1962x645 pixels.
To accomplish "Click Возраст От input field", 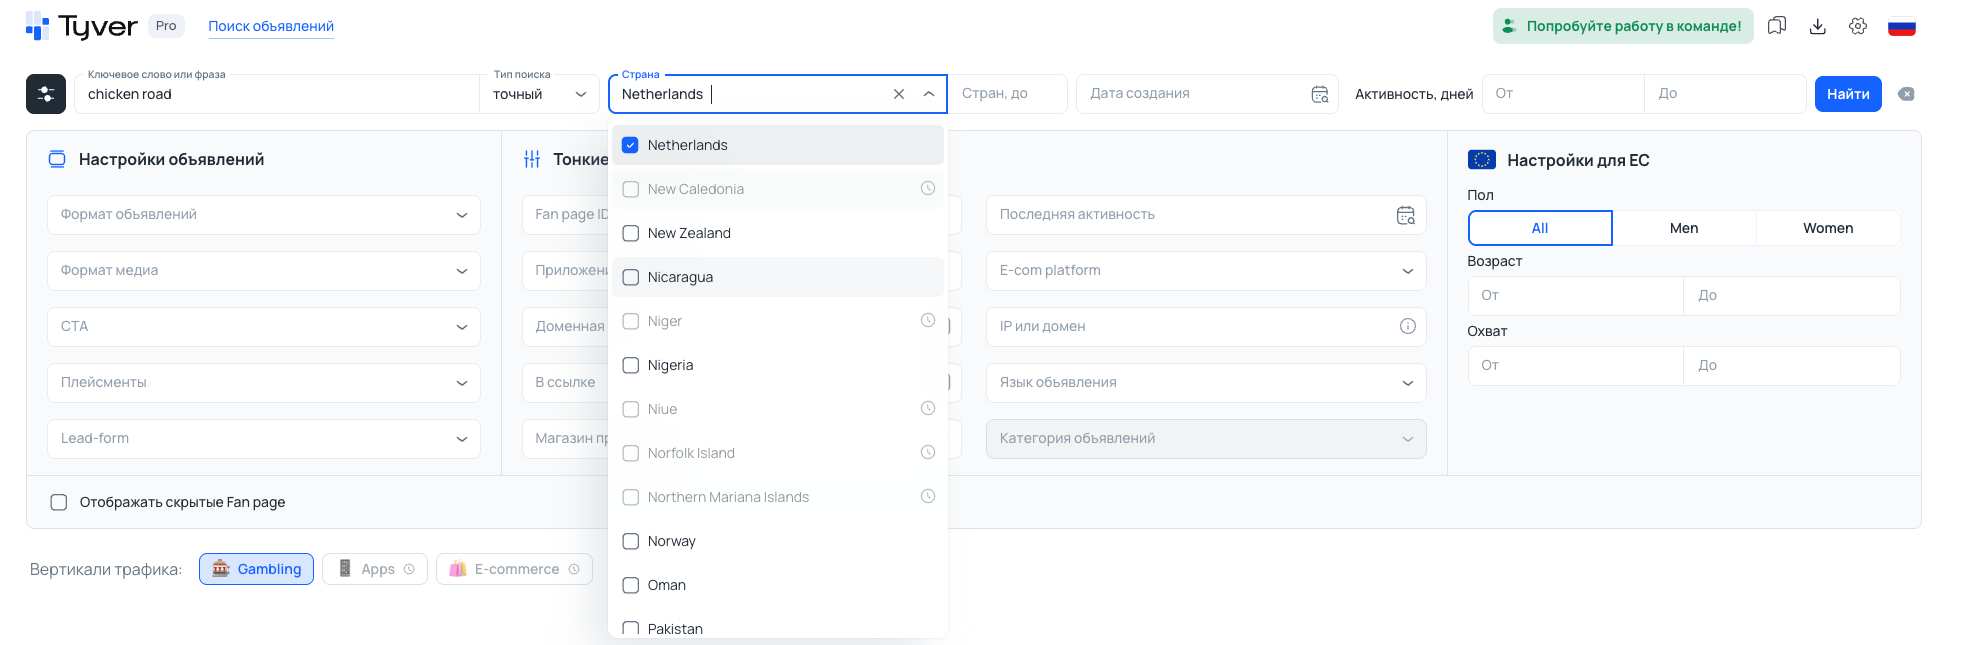I will pyautogui.click(x=1576, y=296).
